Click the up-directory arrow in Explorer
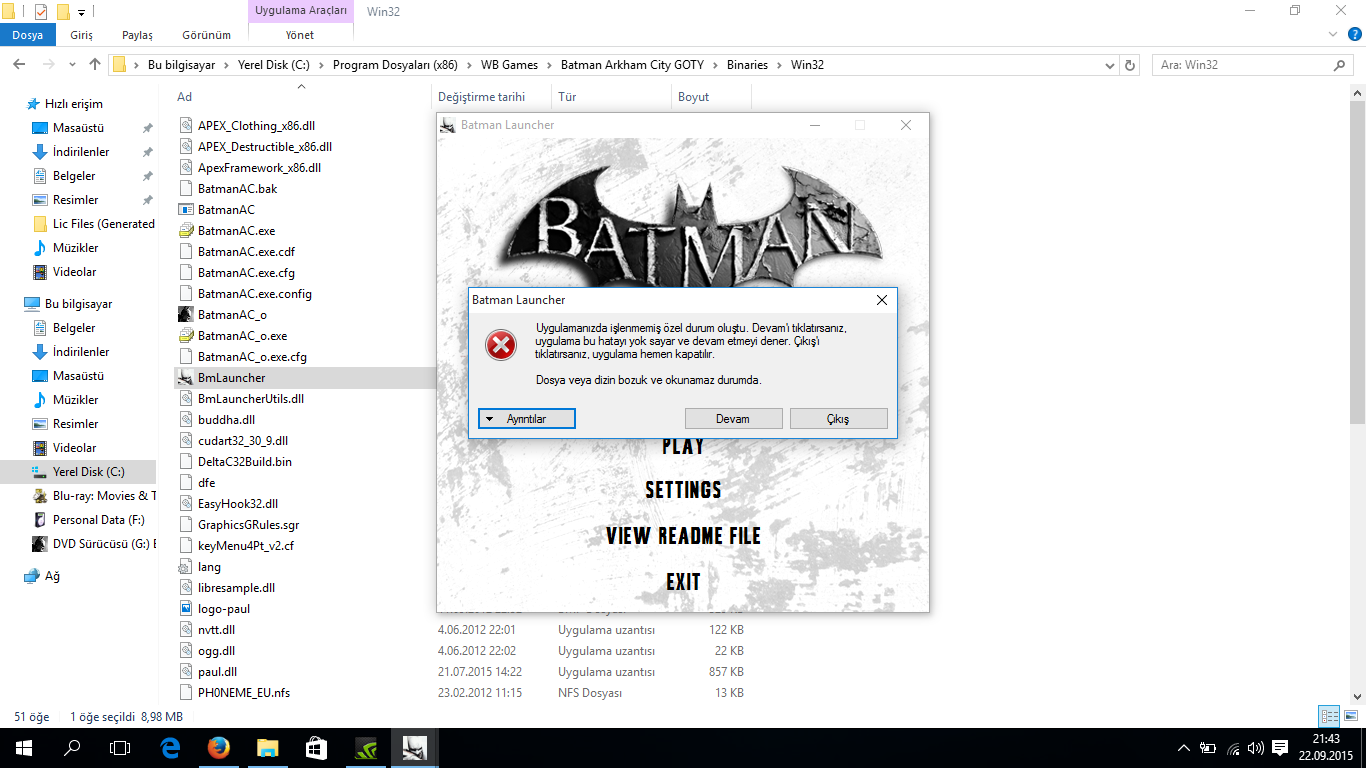This screenshot has height=768, width=1366. pyautogui.click(x=95, y=65)
